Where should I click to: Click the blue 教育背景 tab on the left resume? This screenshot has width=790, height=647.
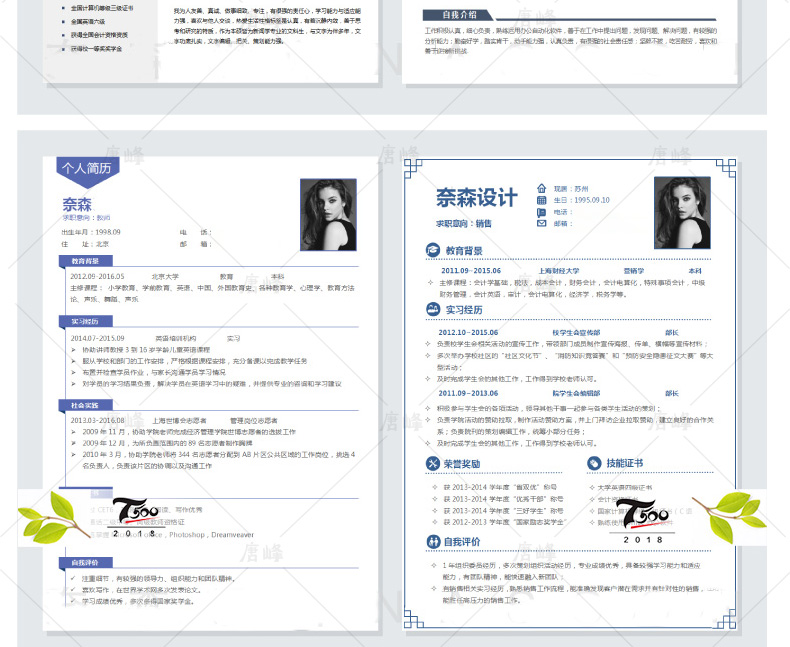tap(85, 261)
